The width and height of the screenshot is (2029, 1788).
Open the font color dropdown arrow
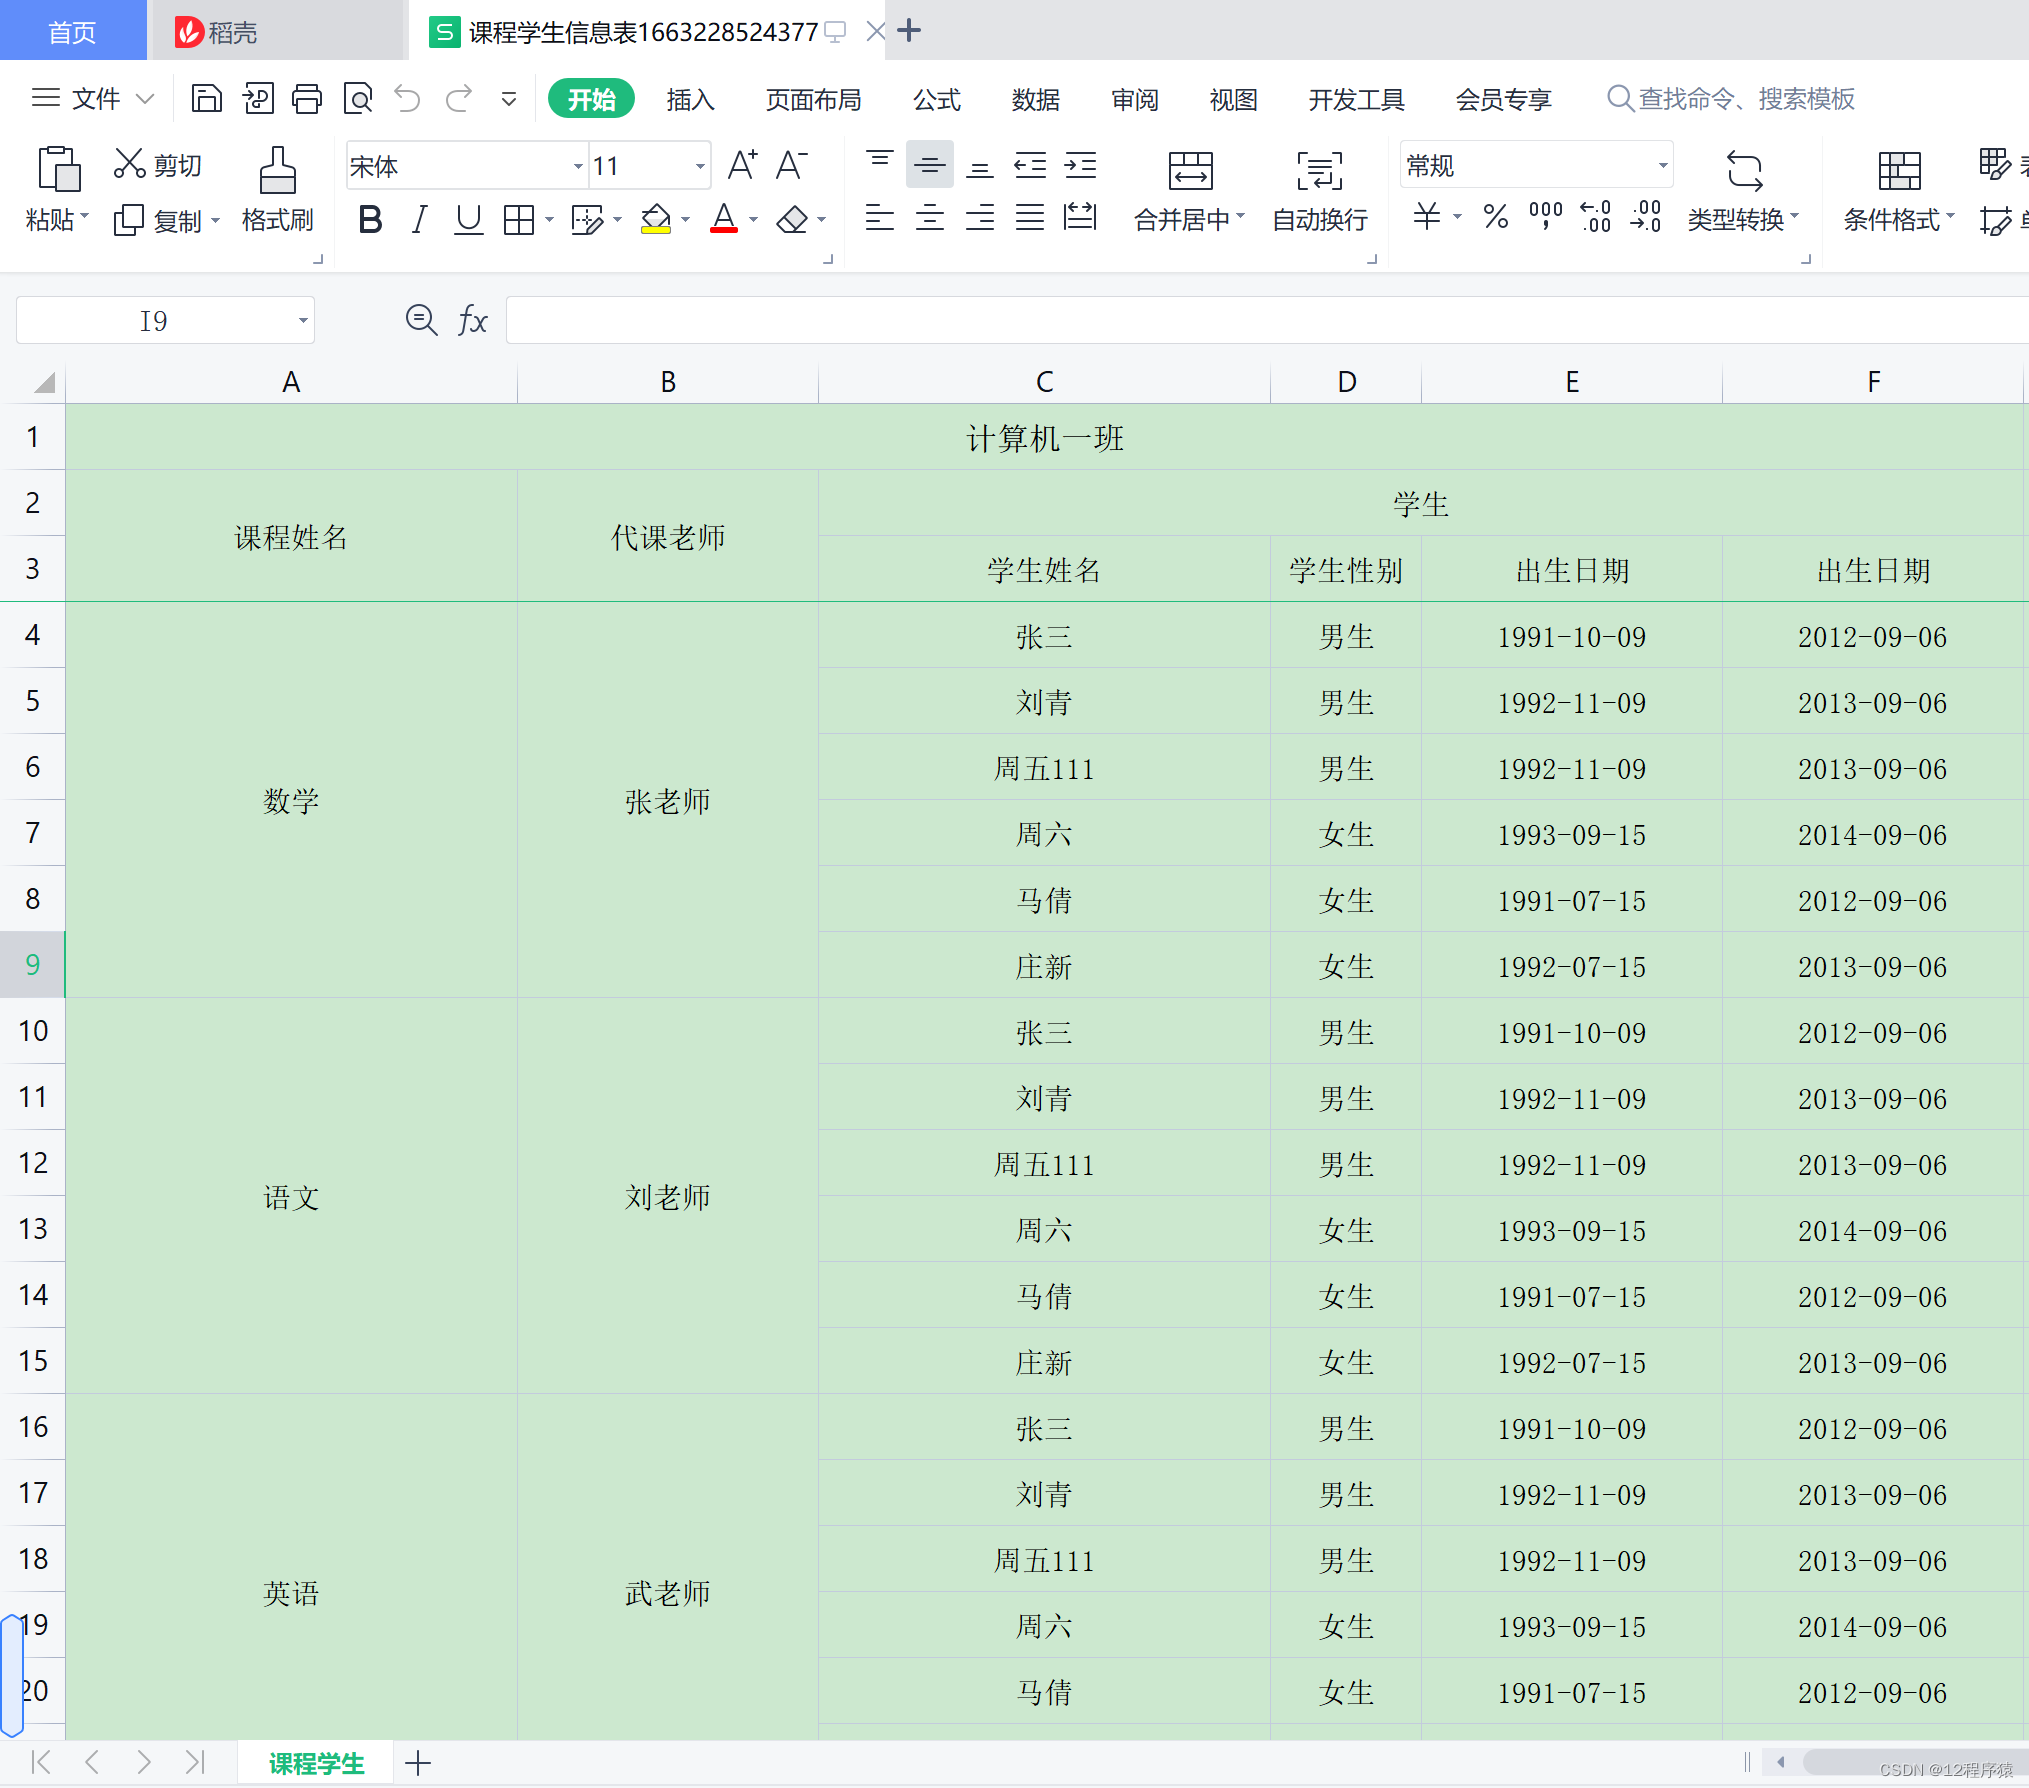[753, 220]
